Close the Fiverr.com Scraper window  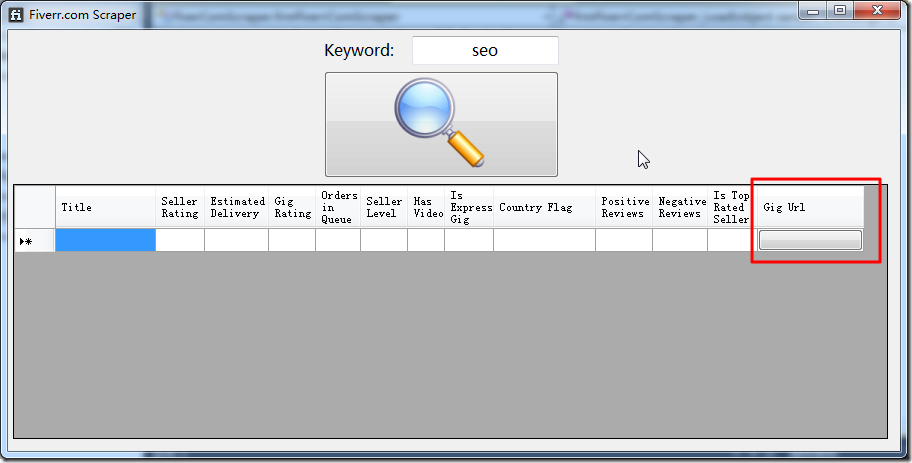click(878, 10)
